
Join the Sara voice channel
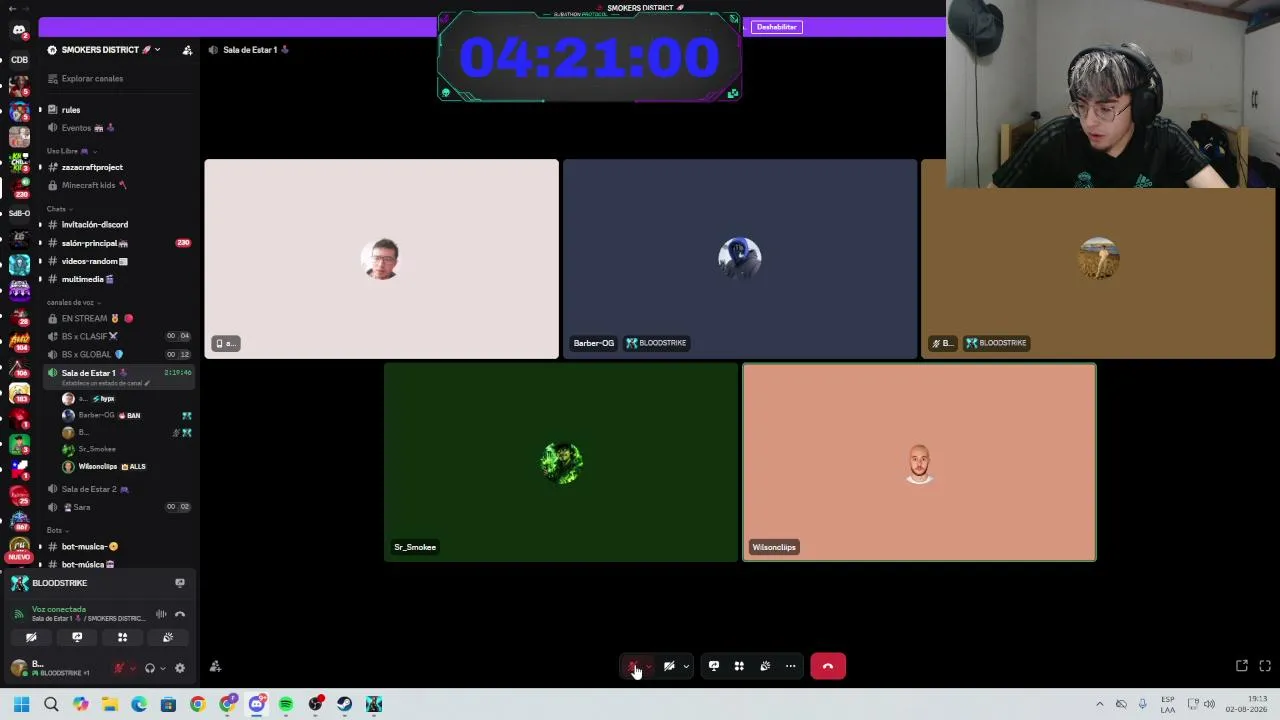point(118,507)
